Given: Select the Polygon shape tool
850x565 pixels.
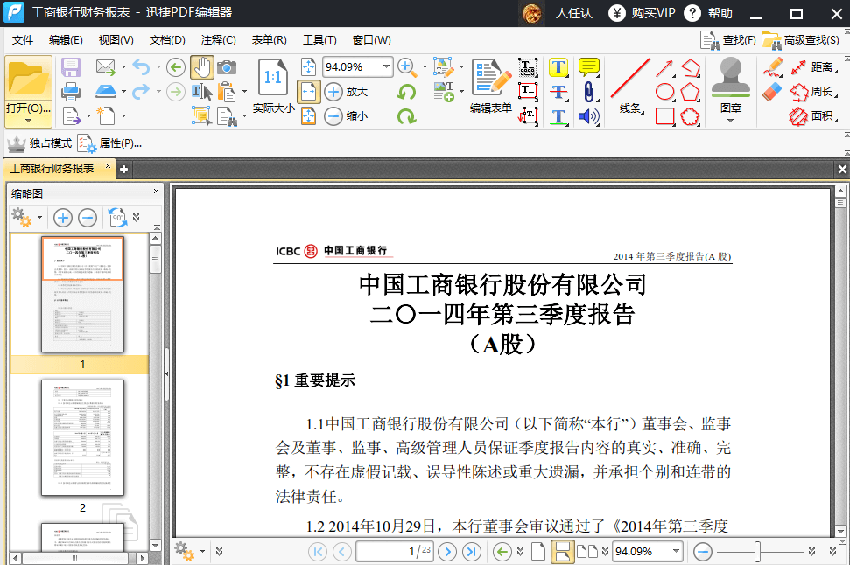Looking at the screenshot, I should point(690,92).
